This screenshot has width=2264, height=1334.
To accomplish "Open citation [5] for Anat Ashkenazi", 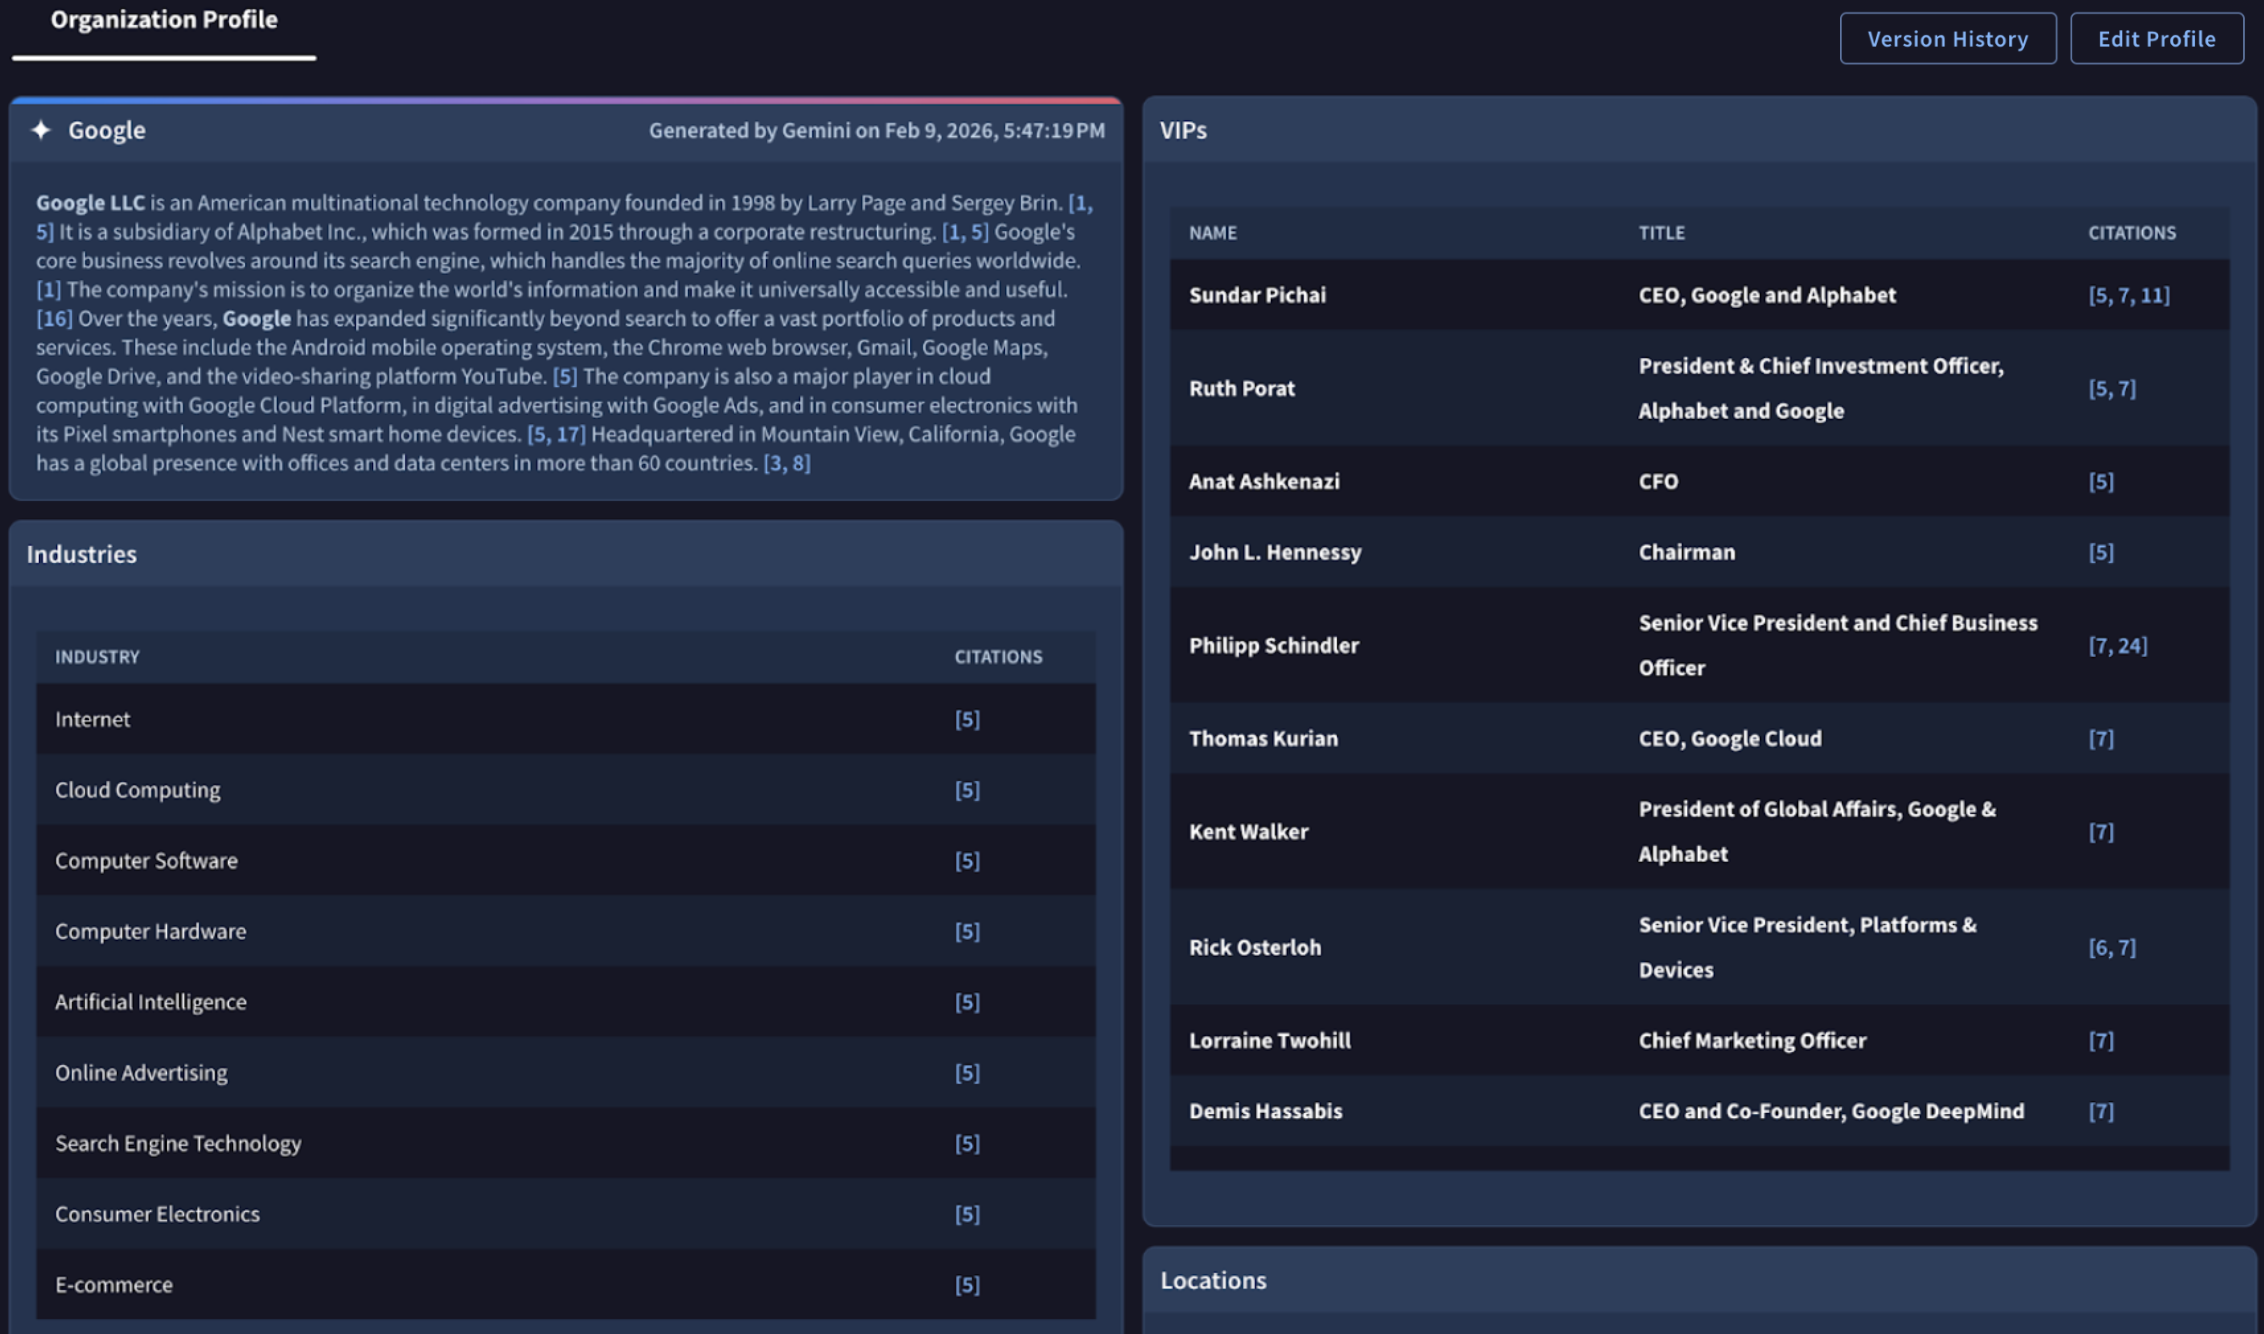I will coord(2100,481).
